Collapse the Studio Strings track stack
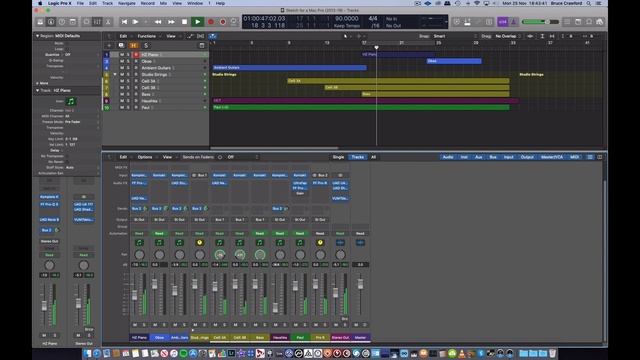 (115, 74)
